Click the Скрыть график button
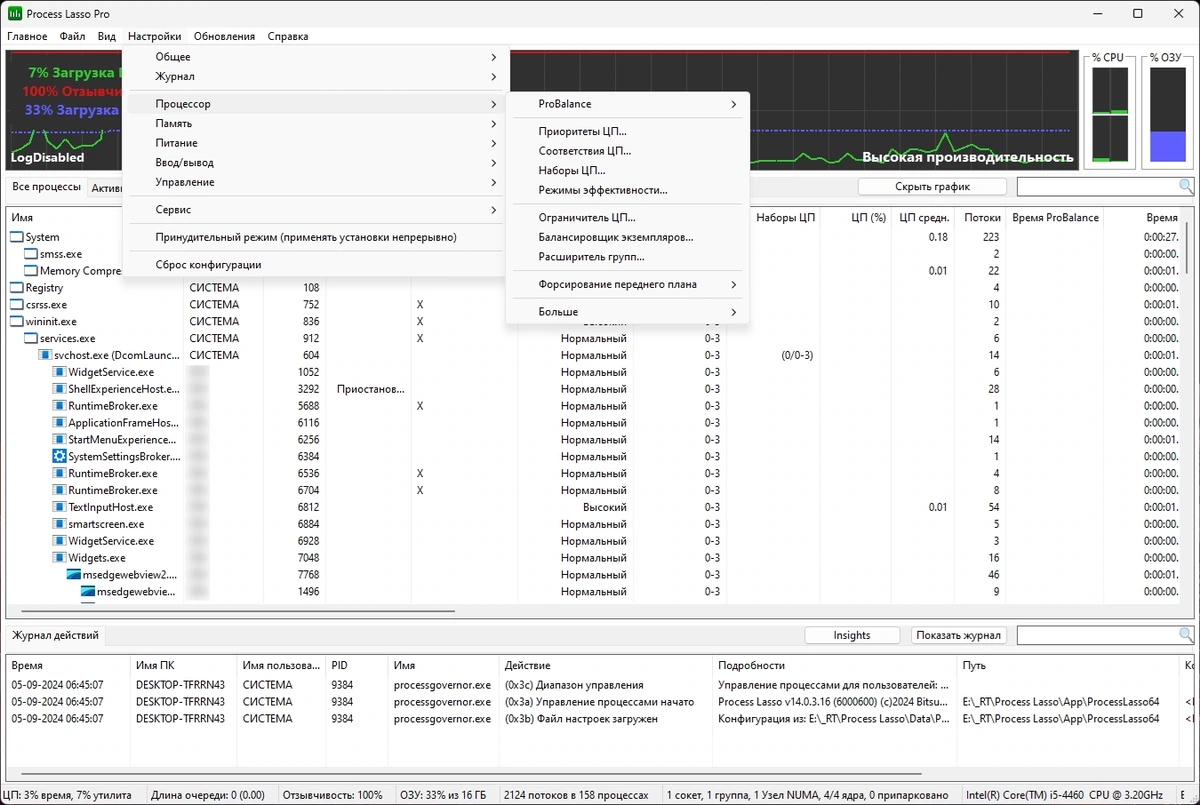The height and width of the screenshot is (805, 1200). click(x=932, y=187)
